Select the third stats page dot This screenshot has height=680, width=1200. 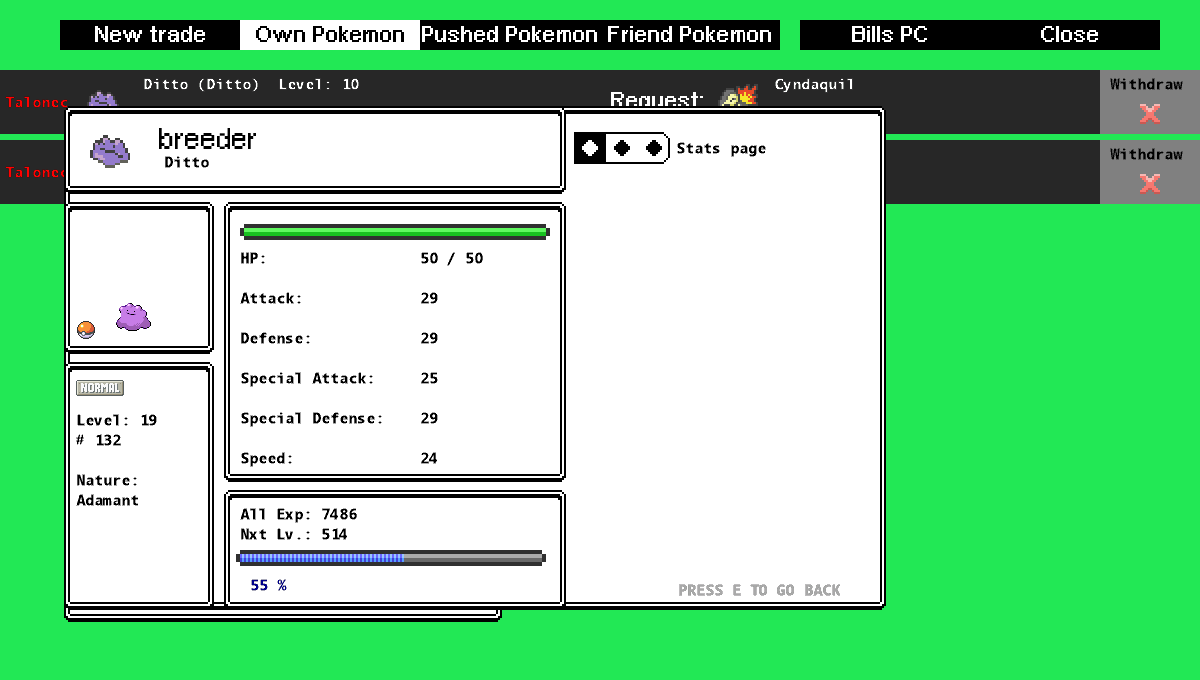(x=654, y=148)
